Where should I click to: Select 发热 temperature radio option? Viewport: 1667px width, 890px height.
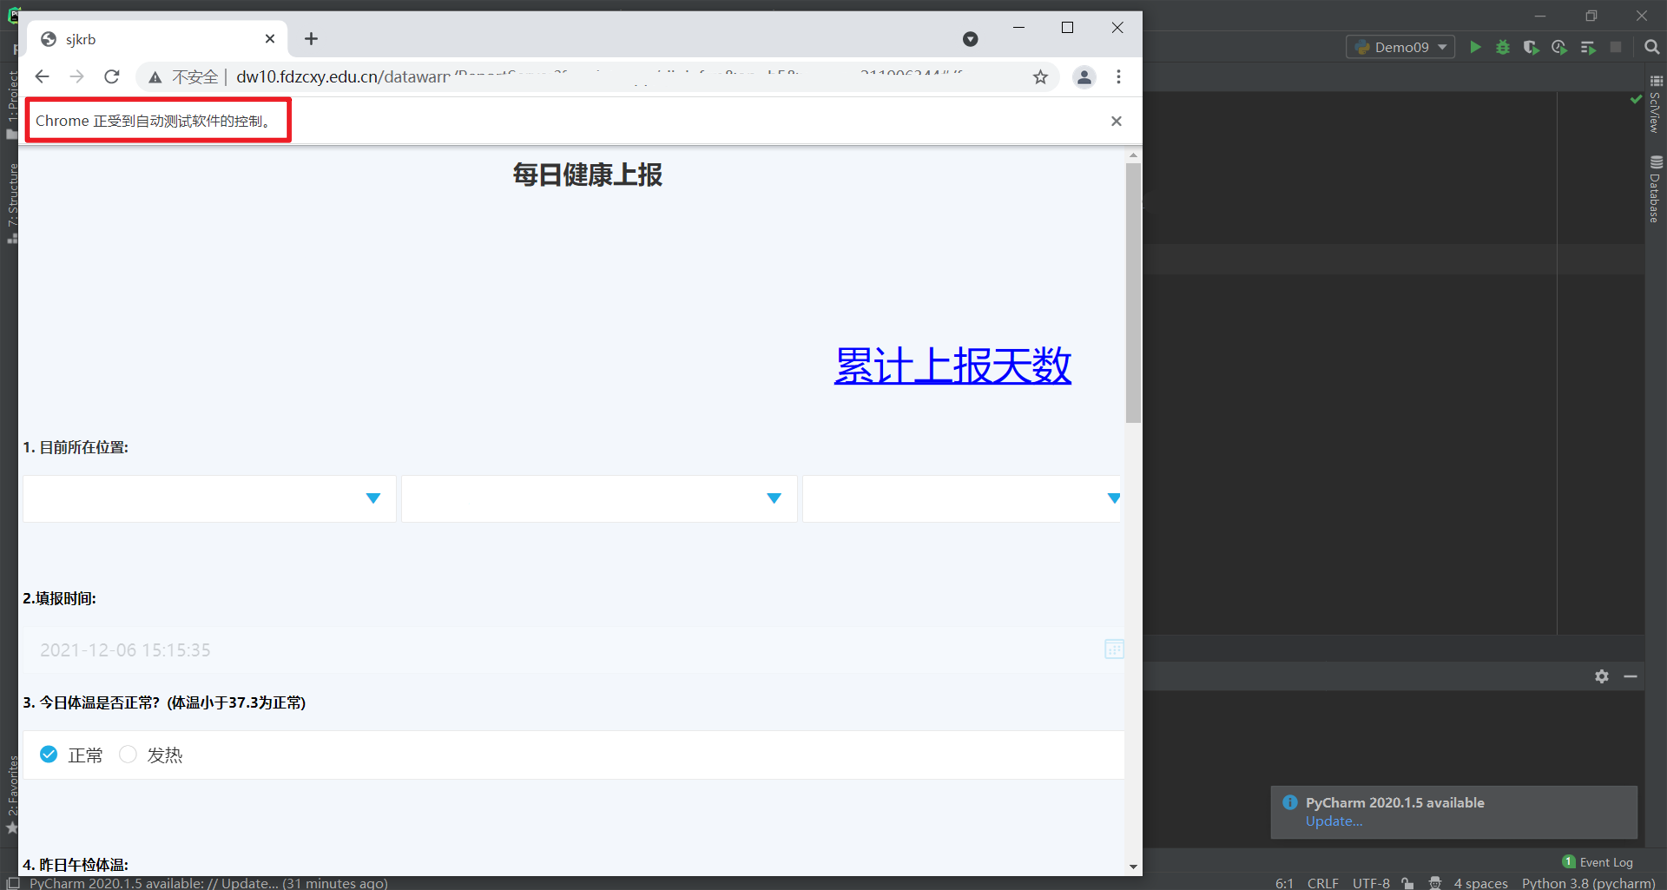click(128, 754)
